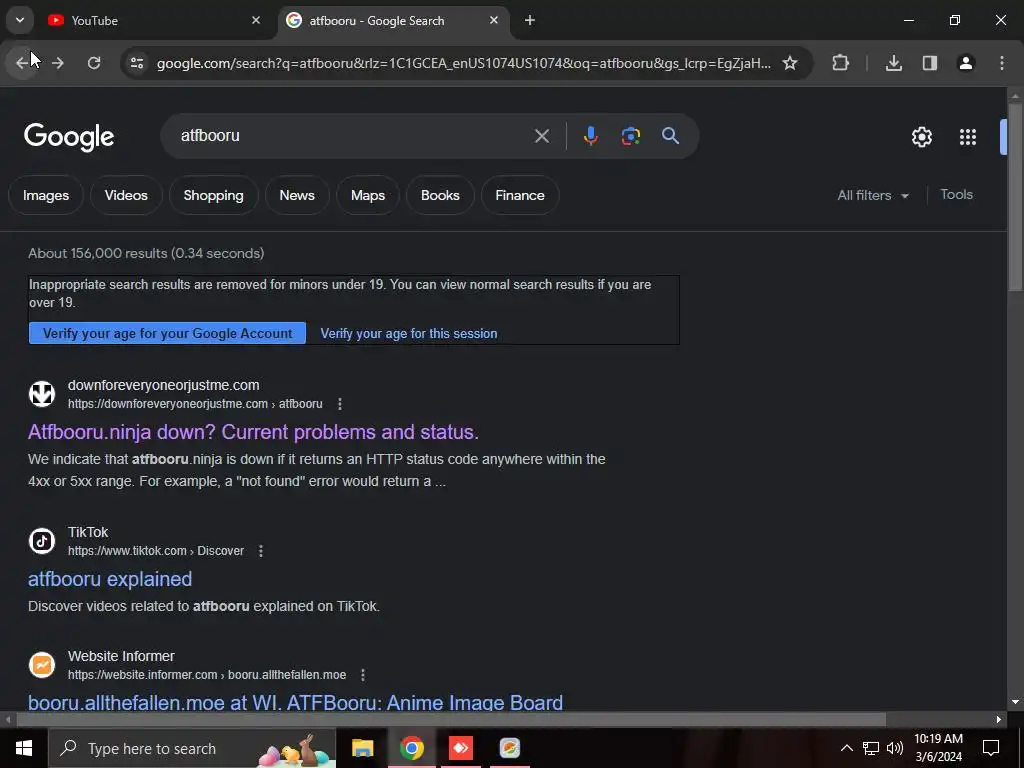This screenshot has height=768, width=1024.
Task: Open the notification center icon
Action: tap(991, 748)
